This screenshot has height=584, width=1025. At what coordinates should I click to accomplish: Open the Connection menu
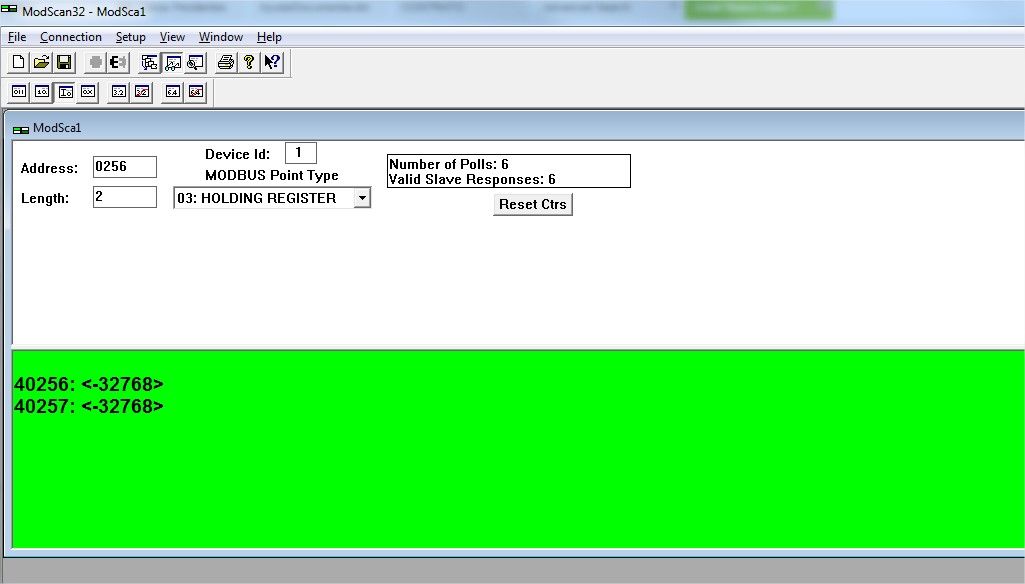click(71, 37)
